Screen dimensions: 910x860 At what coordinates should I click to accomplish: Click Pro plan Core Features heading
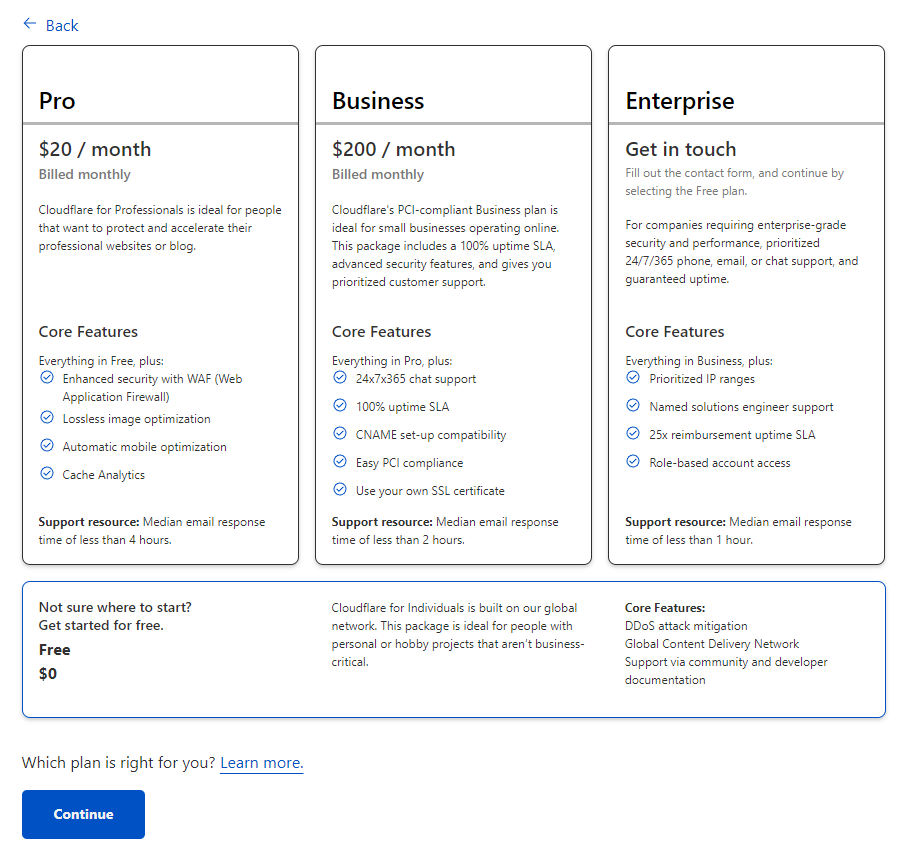pos(88,331)
